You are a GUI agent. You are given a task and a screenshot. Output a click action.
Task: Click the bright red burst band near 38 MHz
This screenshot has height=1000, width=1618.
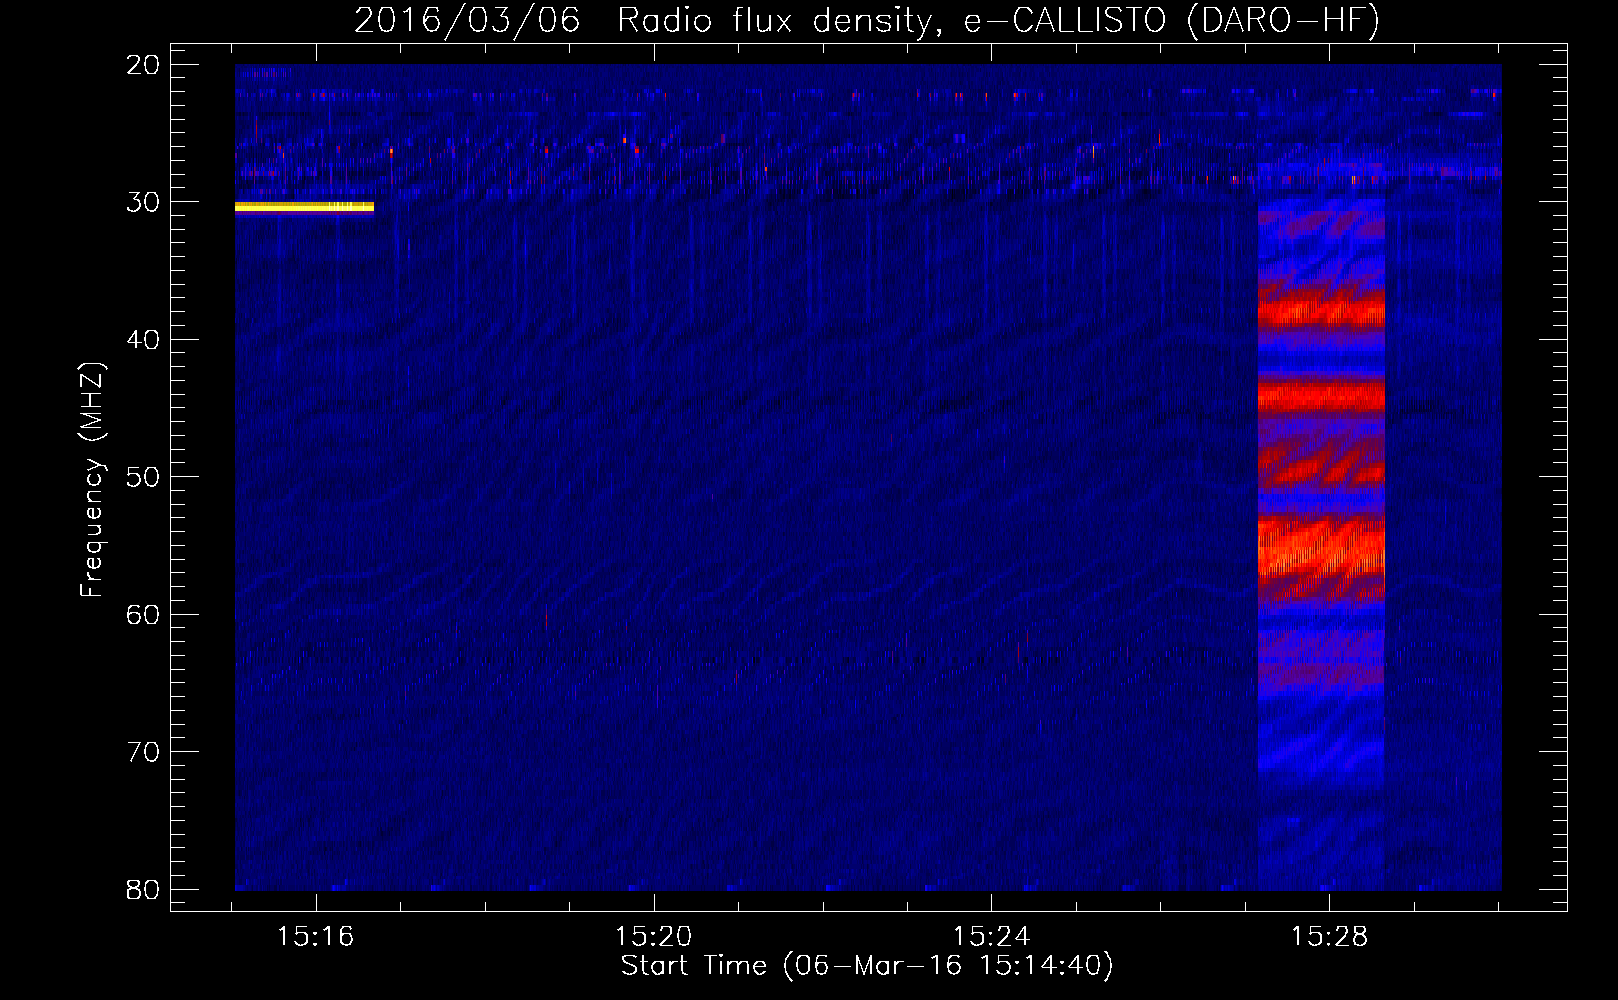[x=1321, y=312]
